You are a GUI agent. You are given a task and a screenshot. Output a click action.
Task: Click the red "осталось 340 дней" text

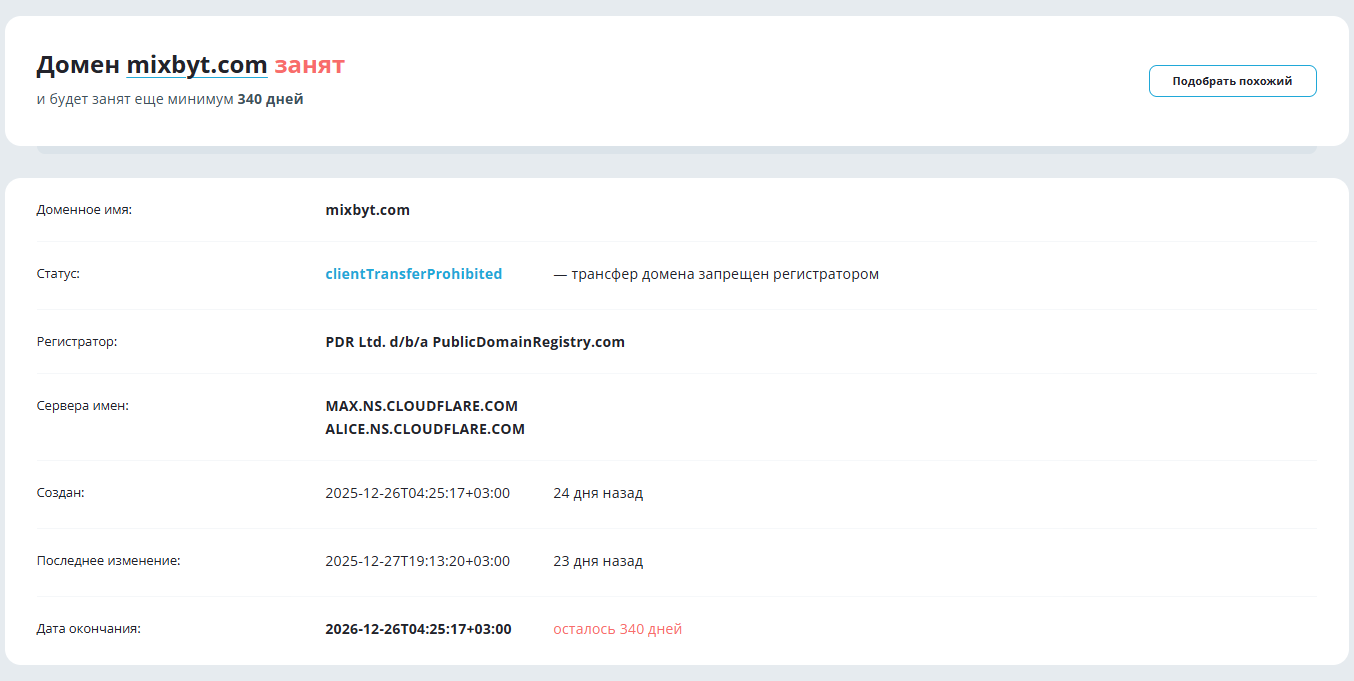point(618,629)
